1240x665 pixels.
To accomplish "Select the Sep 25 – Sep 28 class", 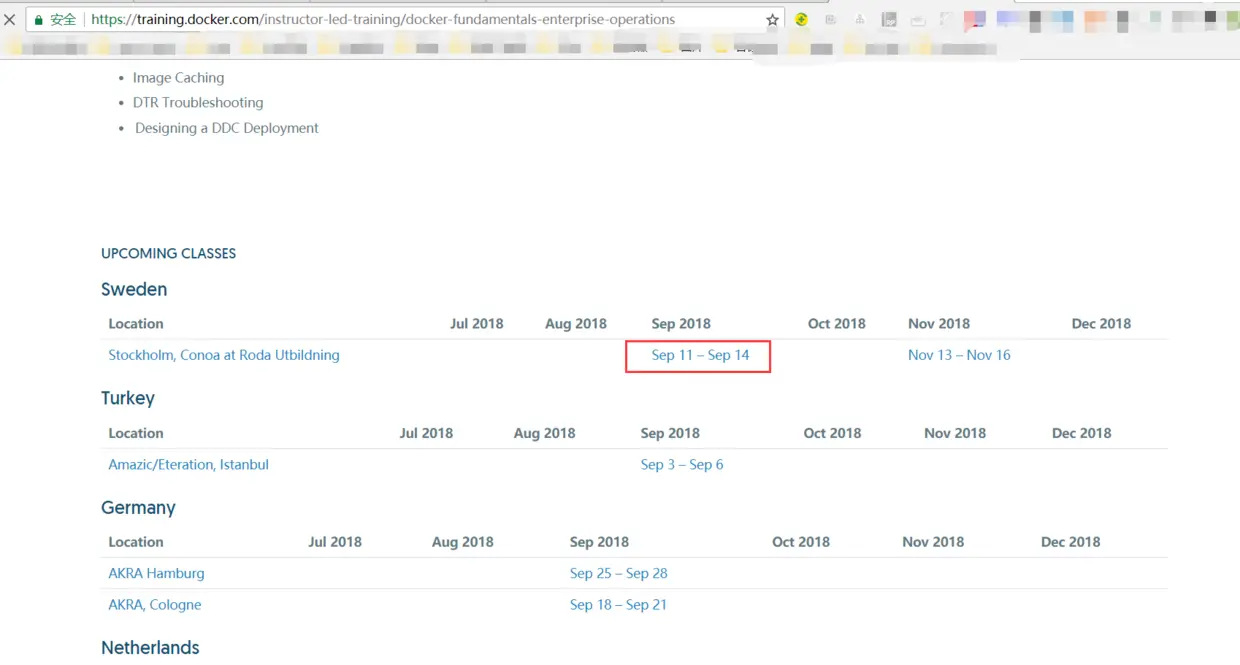I will 619,574.
